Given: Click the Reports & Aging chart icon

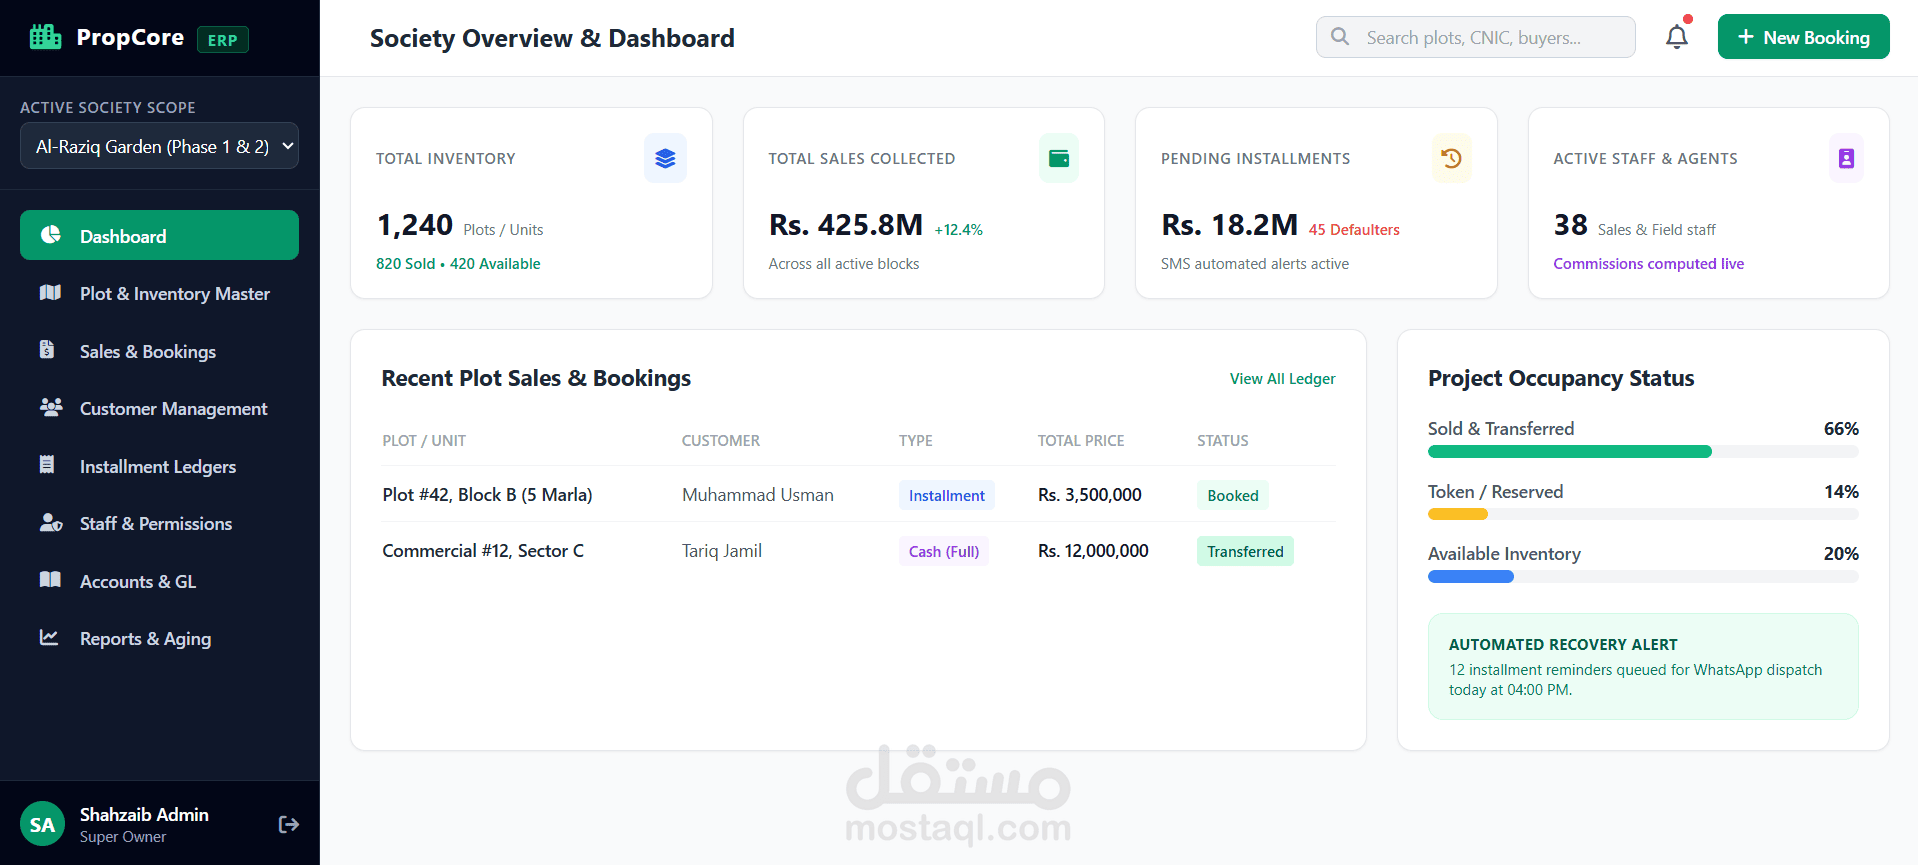Looking at the screenshot, I should (49, 637).
